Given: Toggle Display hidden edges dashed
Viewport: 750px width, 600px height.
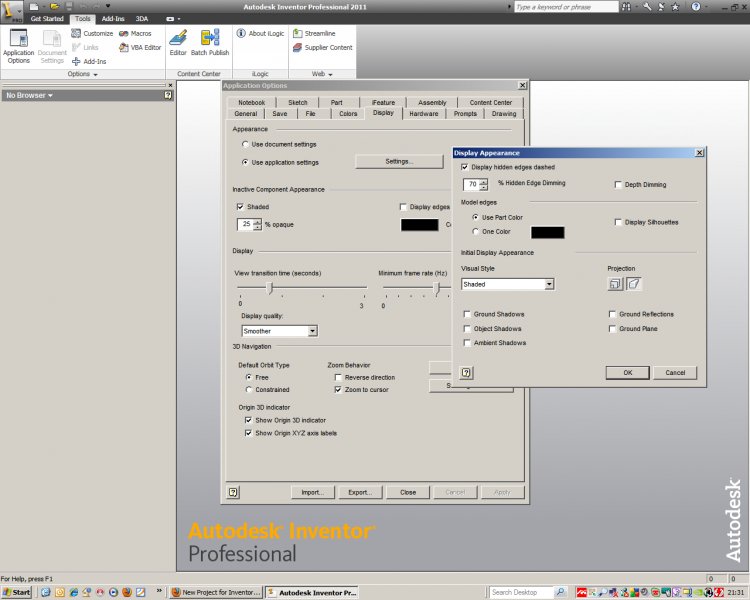Looking at the screenshot, I should click(464, 167).
